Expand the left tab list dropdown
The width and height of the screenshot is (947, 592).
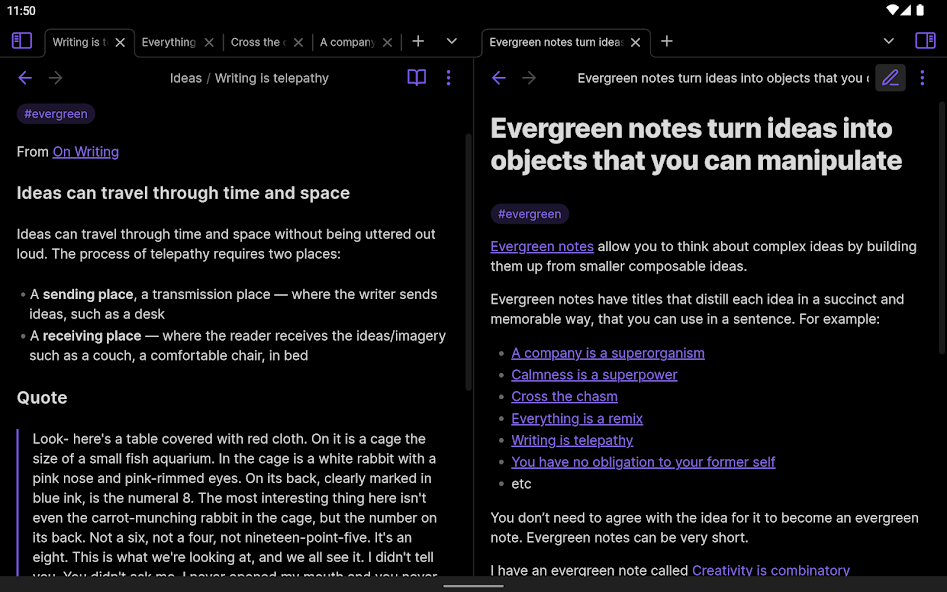452,41
